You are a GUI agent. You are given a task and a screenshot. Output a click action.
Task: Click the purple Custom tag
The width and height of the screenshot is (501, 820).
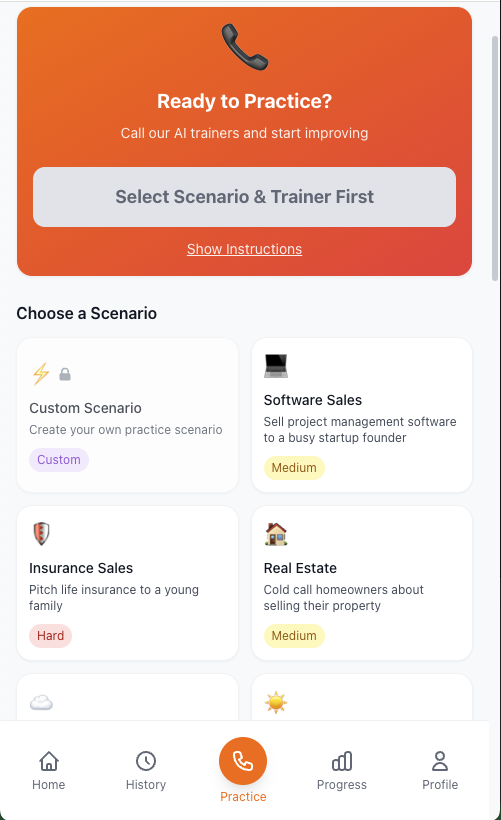pos(59,460)
